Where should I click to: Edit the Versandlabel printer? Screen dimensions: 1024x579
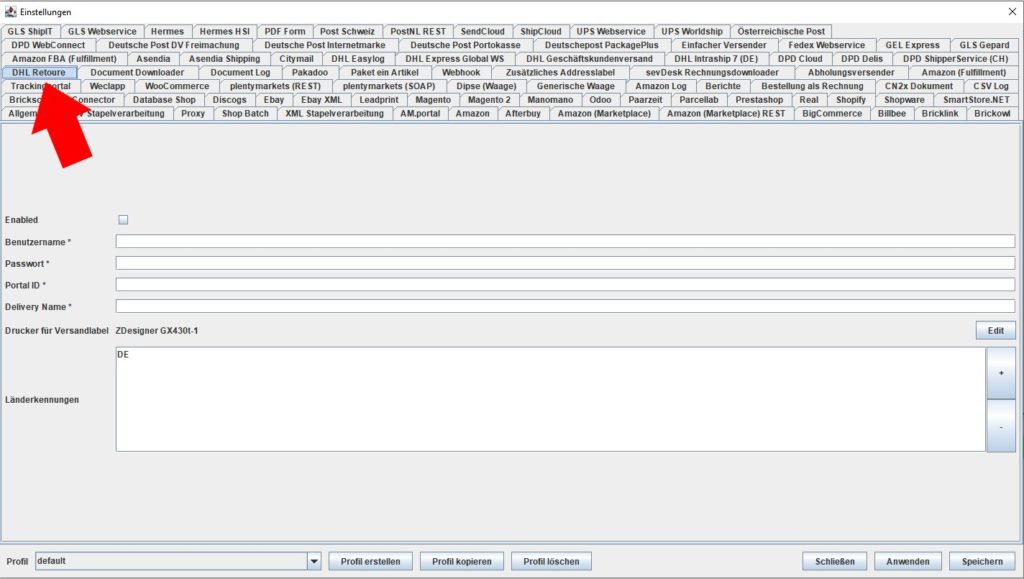[x=995, y=331]
